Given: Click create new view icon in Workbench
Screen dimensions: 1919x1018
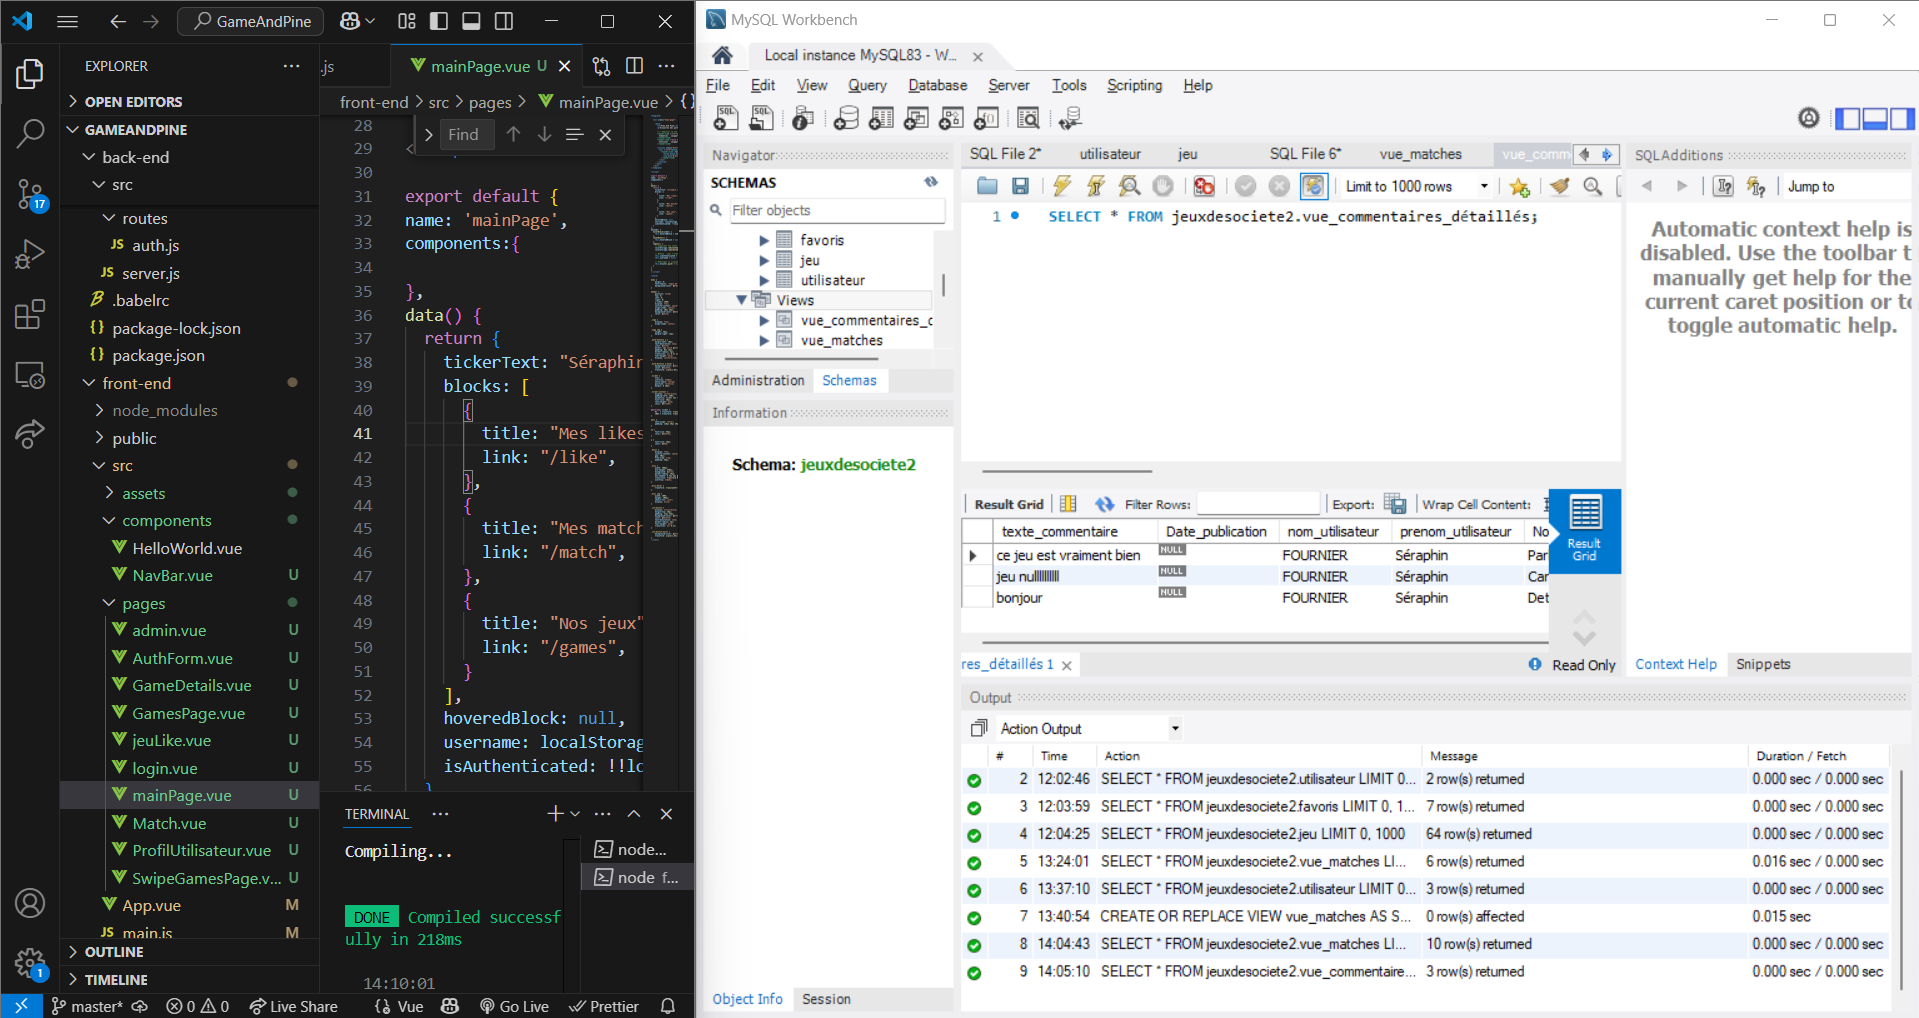Looking at the screenshot, I should 916,119.
